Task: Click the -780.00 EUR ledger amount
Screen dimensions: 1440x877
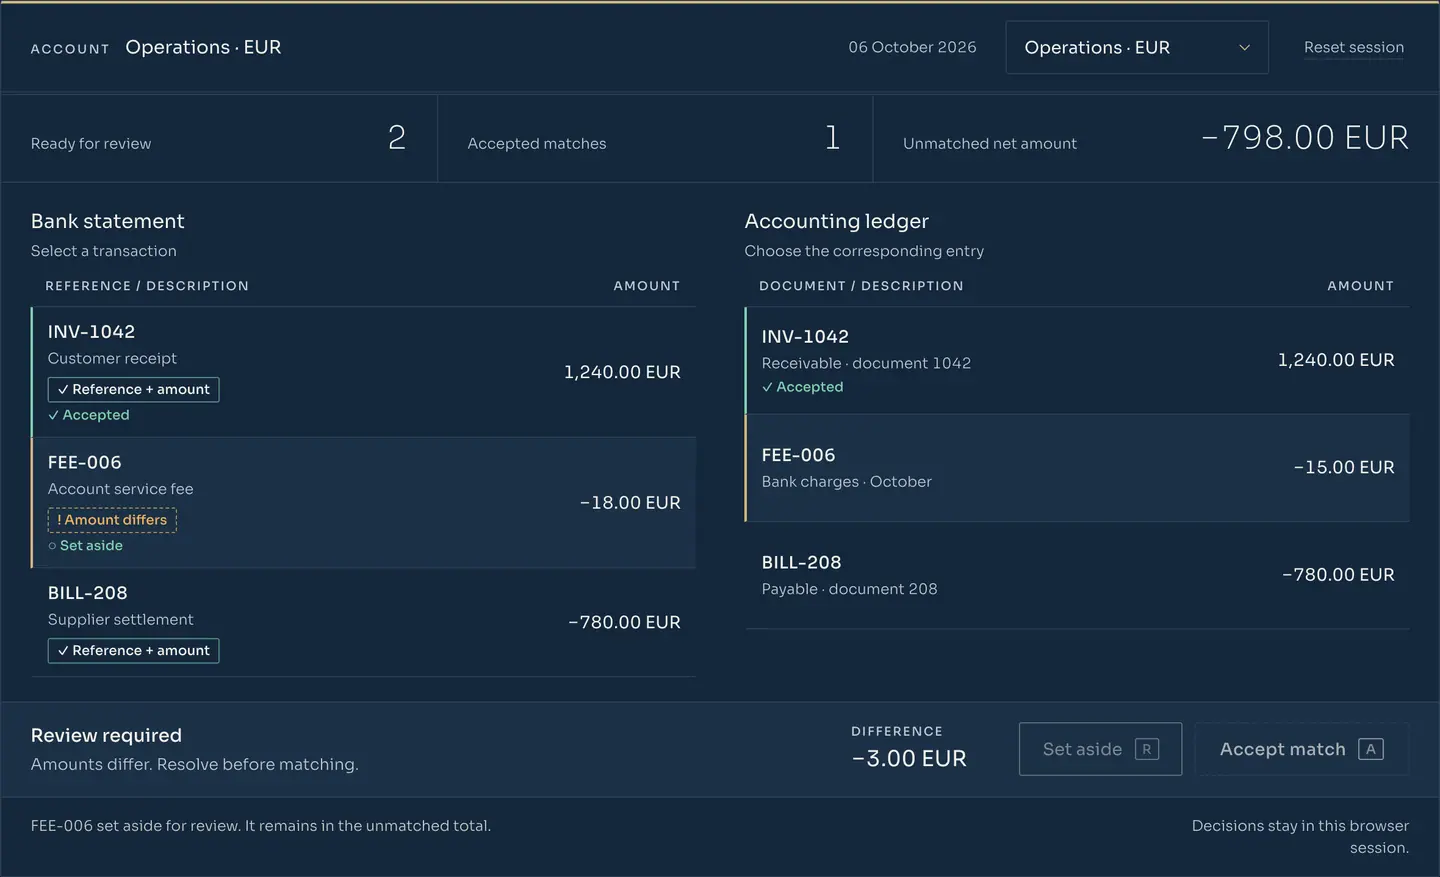Action: [x=1338, y=575]
